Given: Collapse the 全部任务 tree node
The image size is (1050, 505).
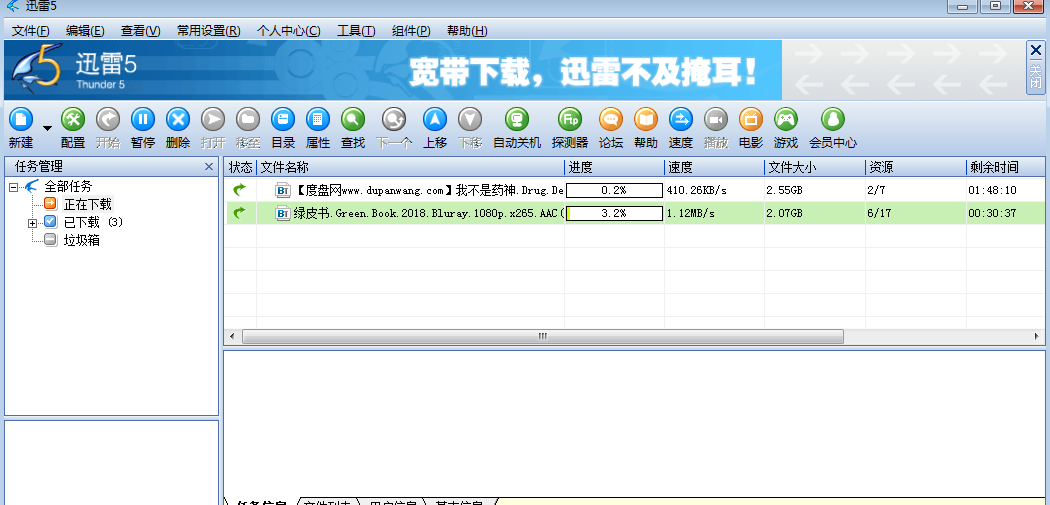Looking at the screenshot, I should click(x=13, y=187).
